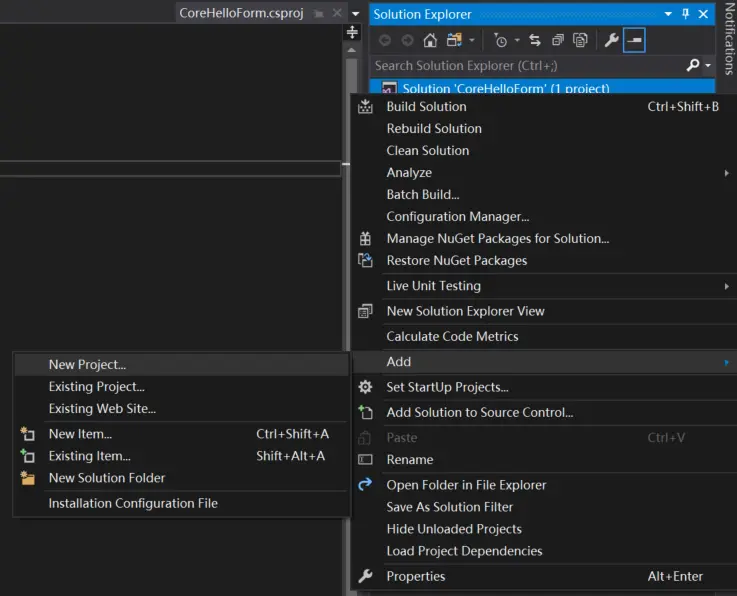The width and height of the screenshot is (737, 596).
Task: Expand the Live Unit Testing submenu
Action: [544, 286]
